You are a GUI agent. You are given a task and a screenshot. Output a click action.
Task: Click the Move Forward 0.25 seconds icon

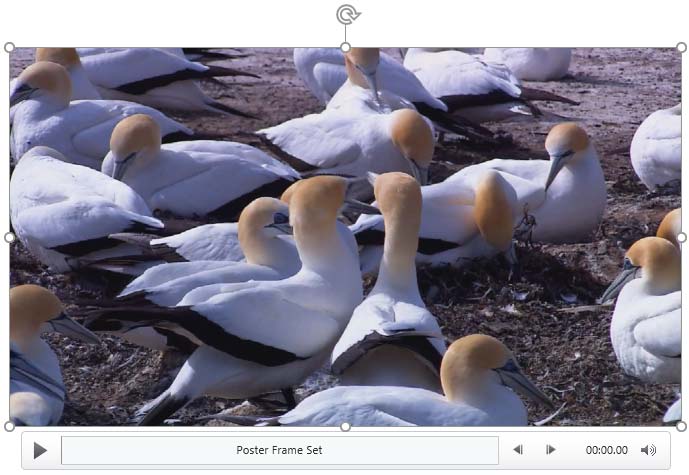coord(550,450)
